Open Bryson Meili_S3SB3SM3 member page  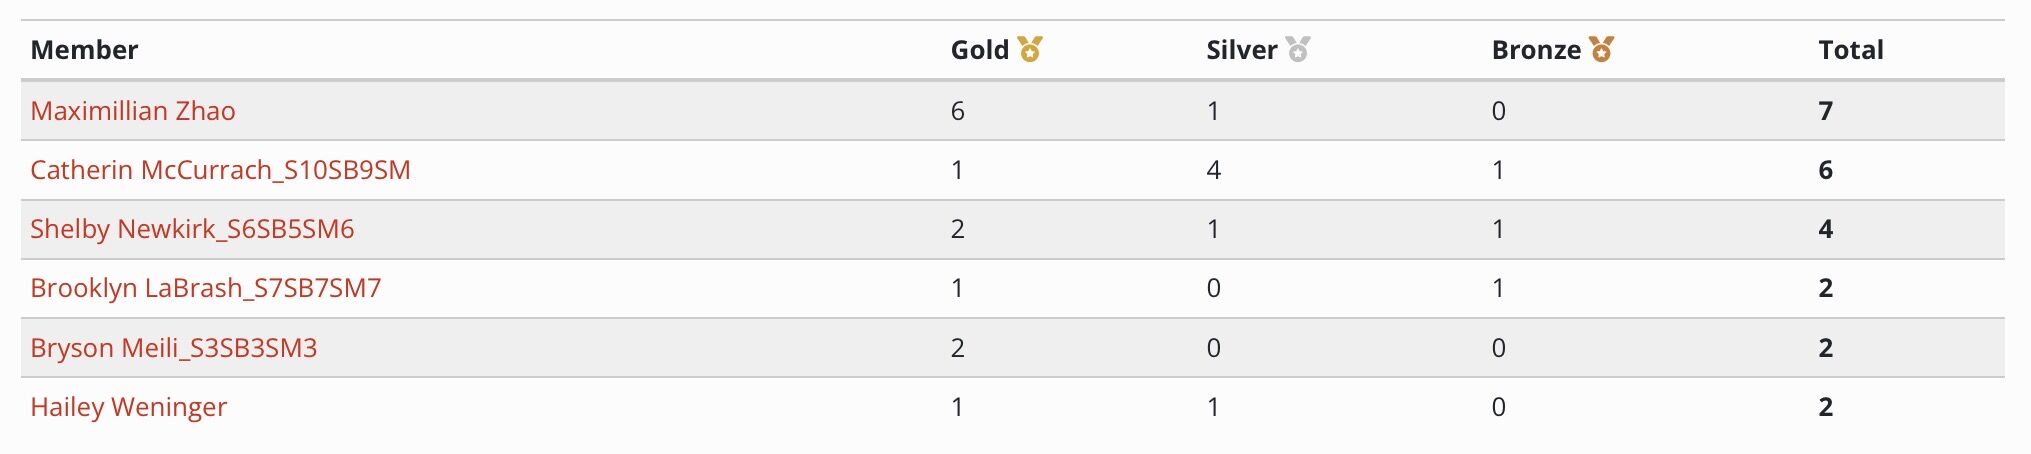point(173,348)
